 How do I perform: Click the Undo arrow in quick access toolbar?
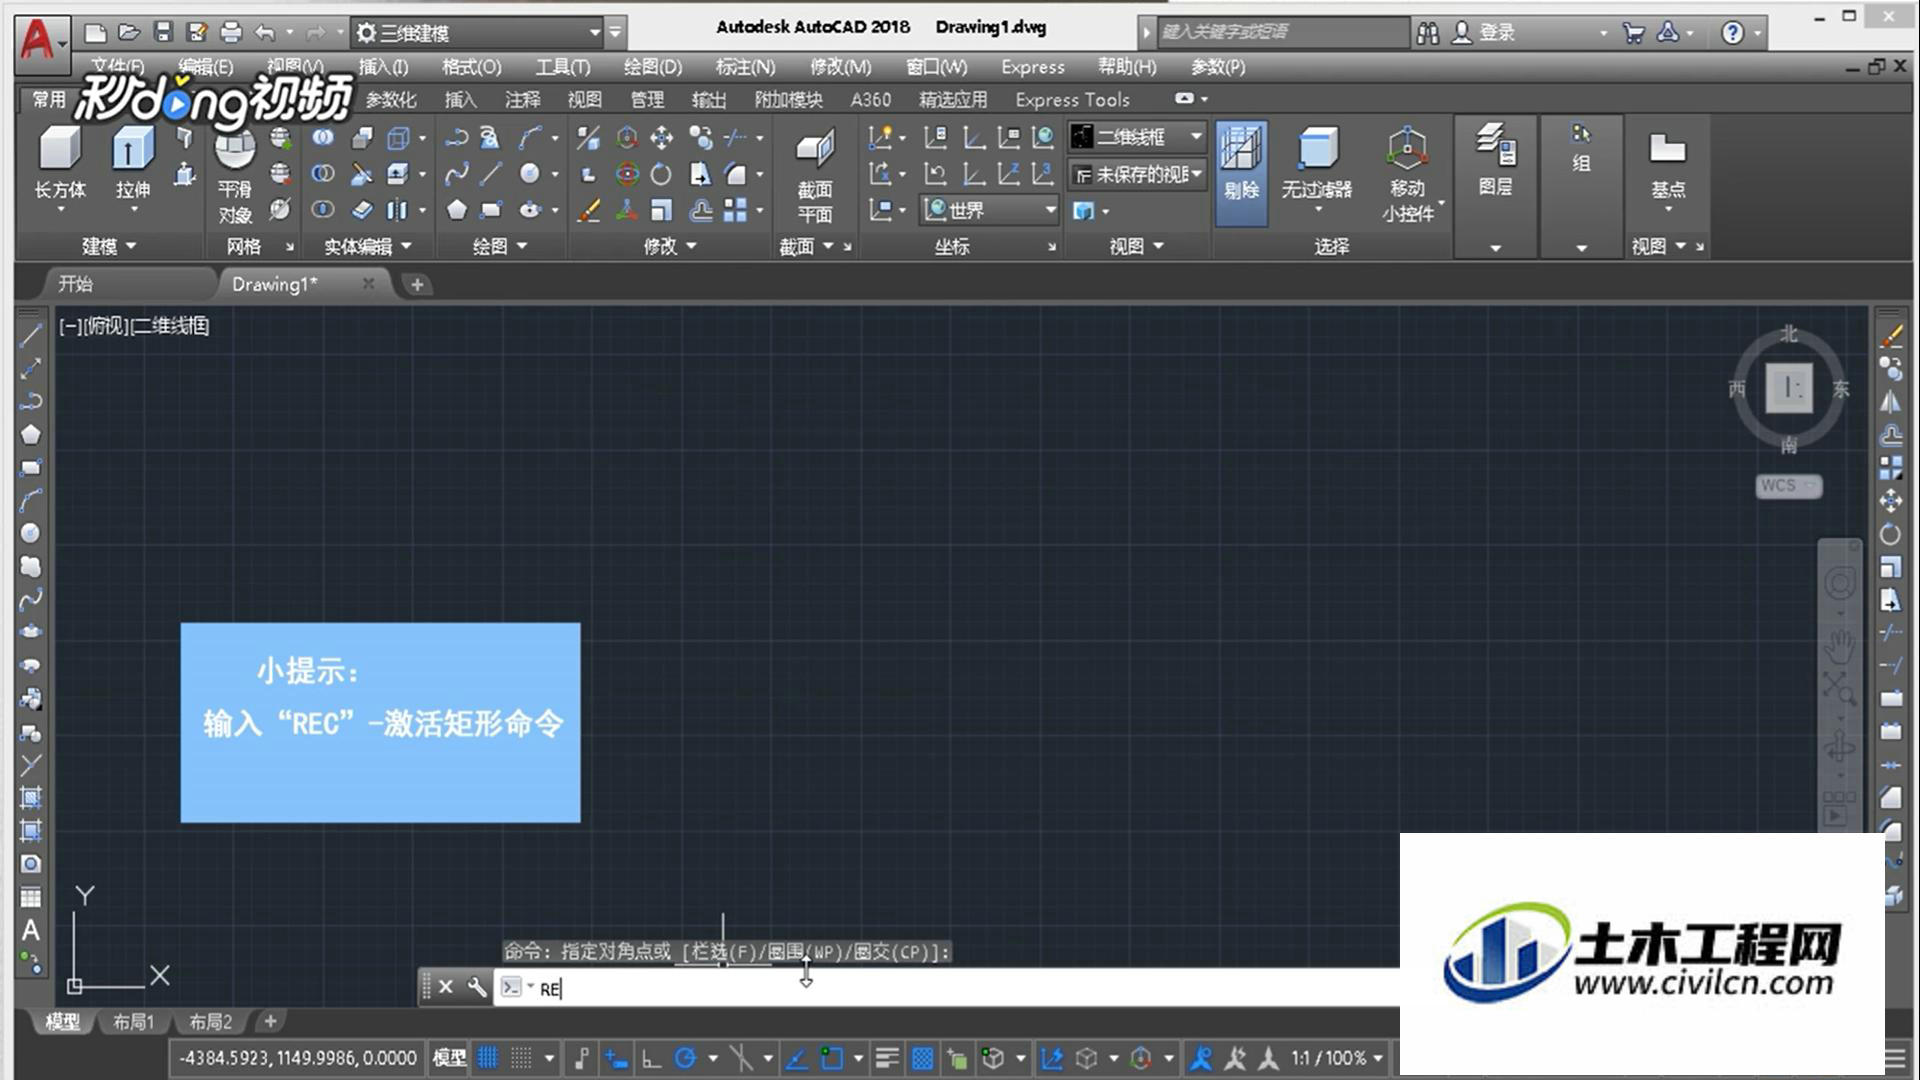point(264,32)
